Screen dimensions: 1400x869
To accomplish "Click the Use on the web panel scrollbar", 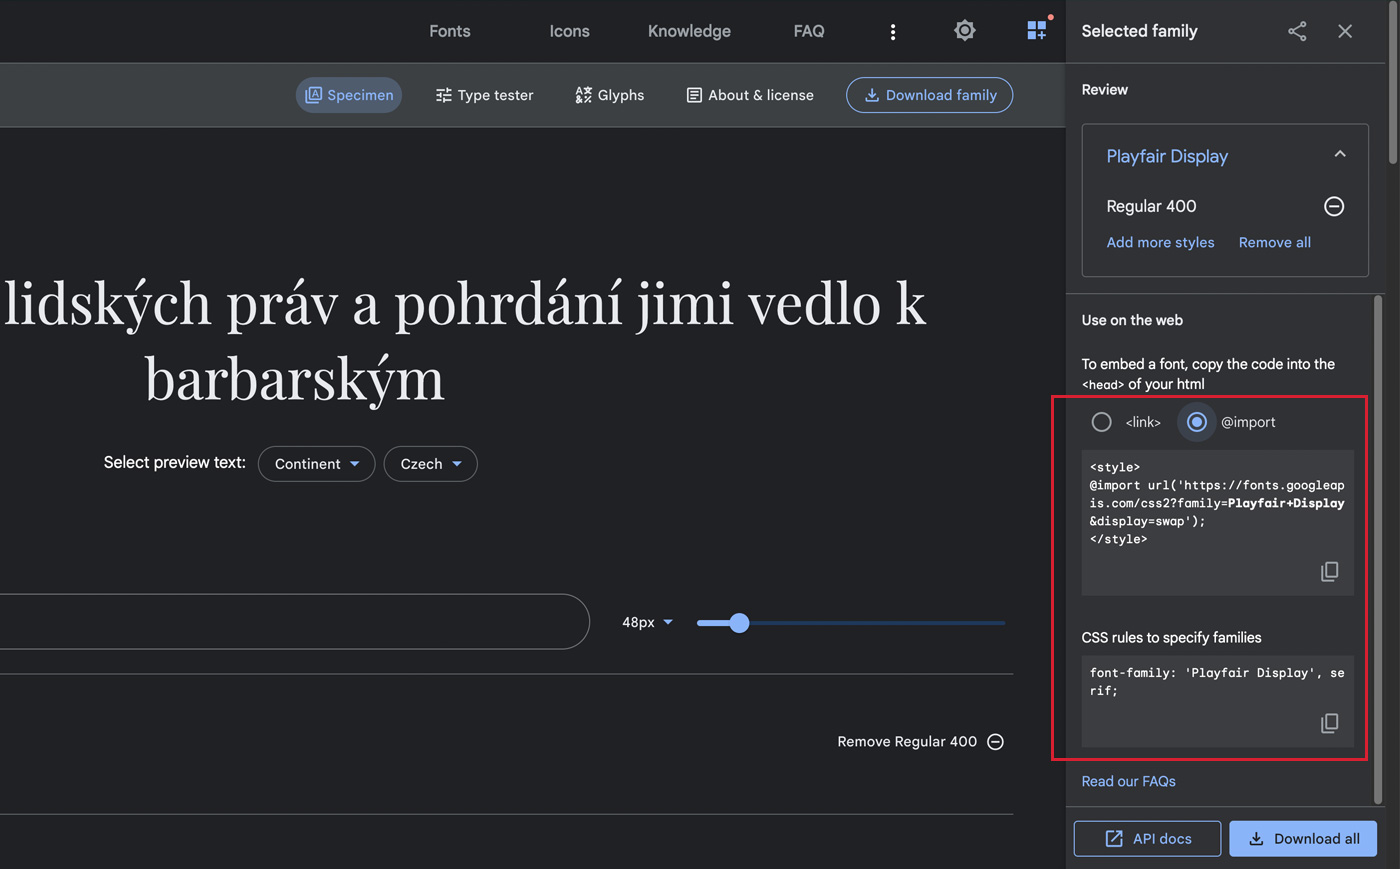I will pos(1378,550).
